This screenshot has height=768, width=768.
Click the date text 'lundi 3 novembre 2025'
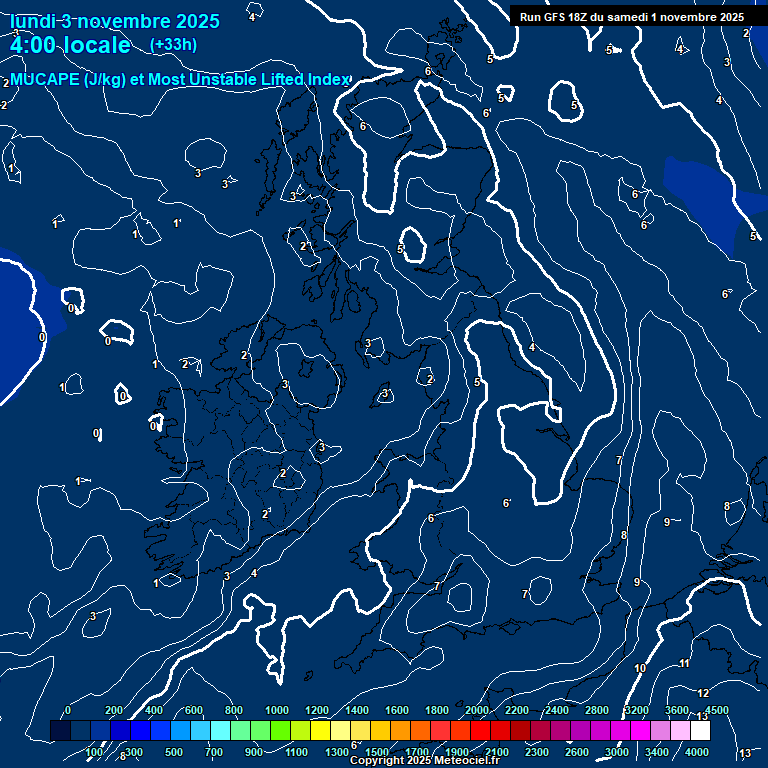pos(115,22)
